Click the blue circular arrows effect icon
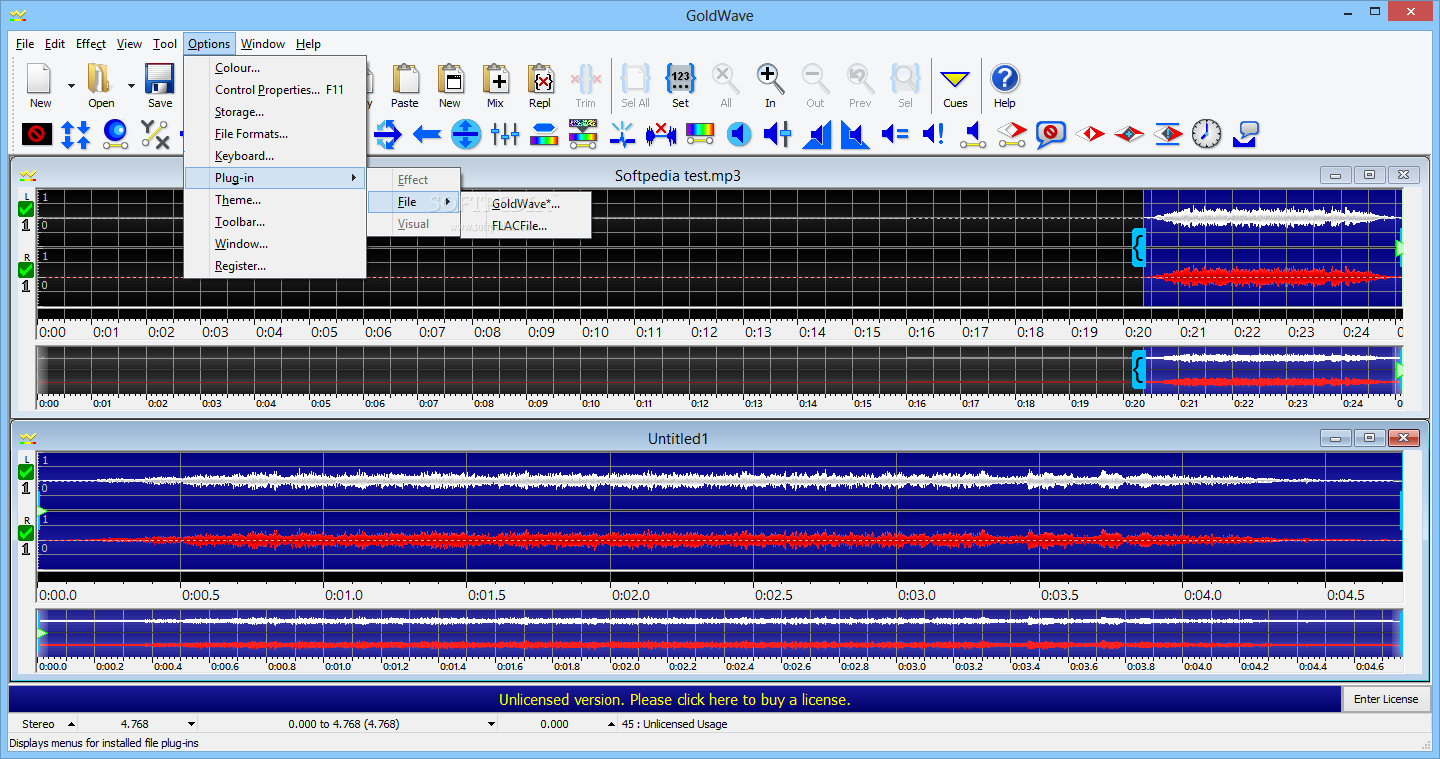 tap(388, 133)
